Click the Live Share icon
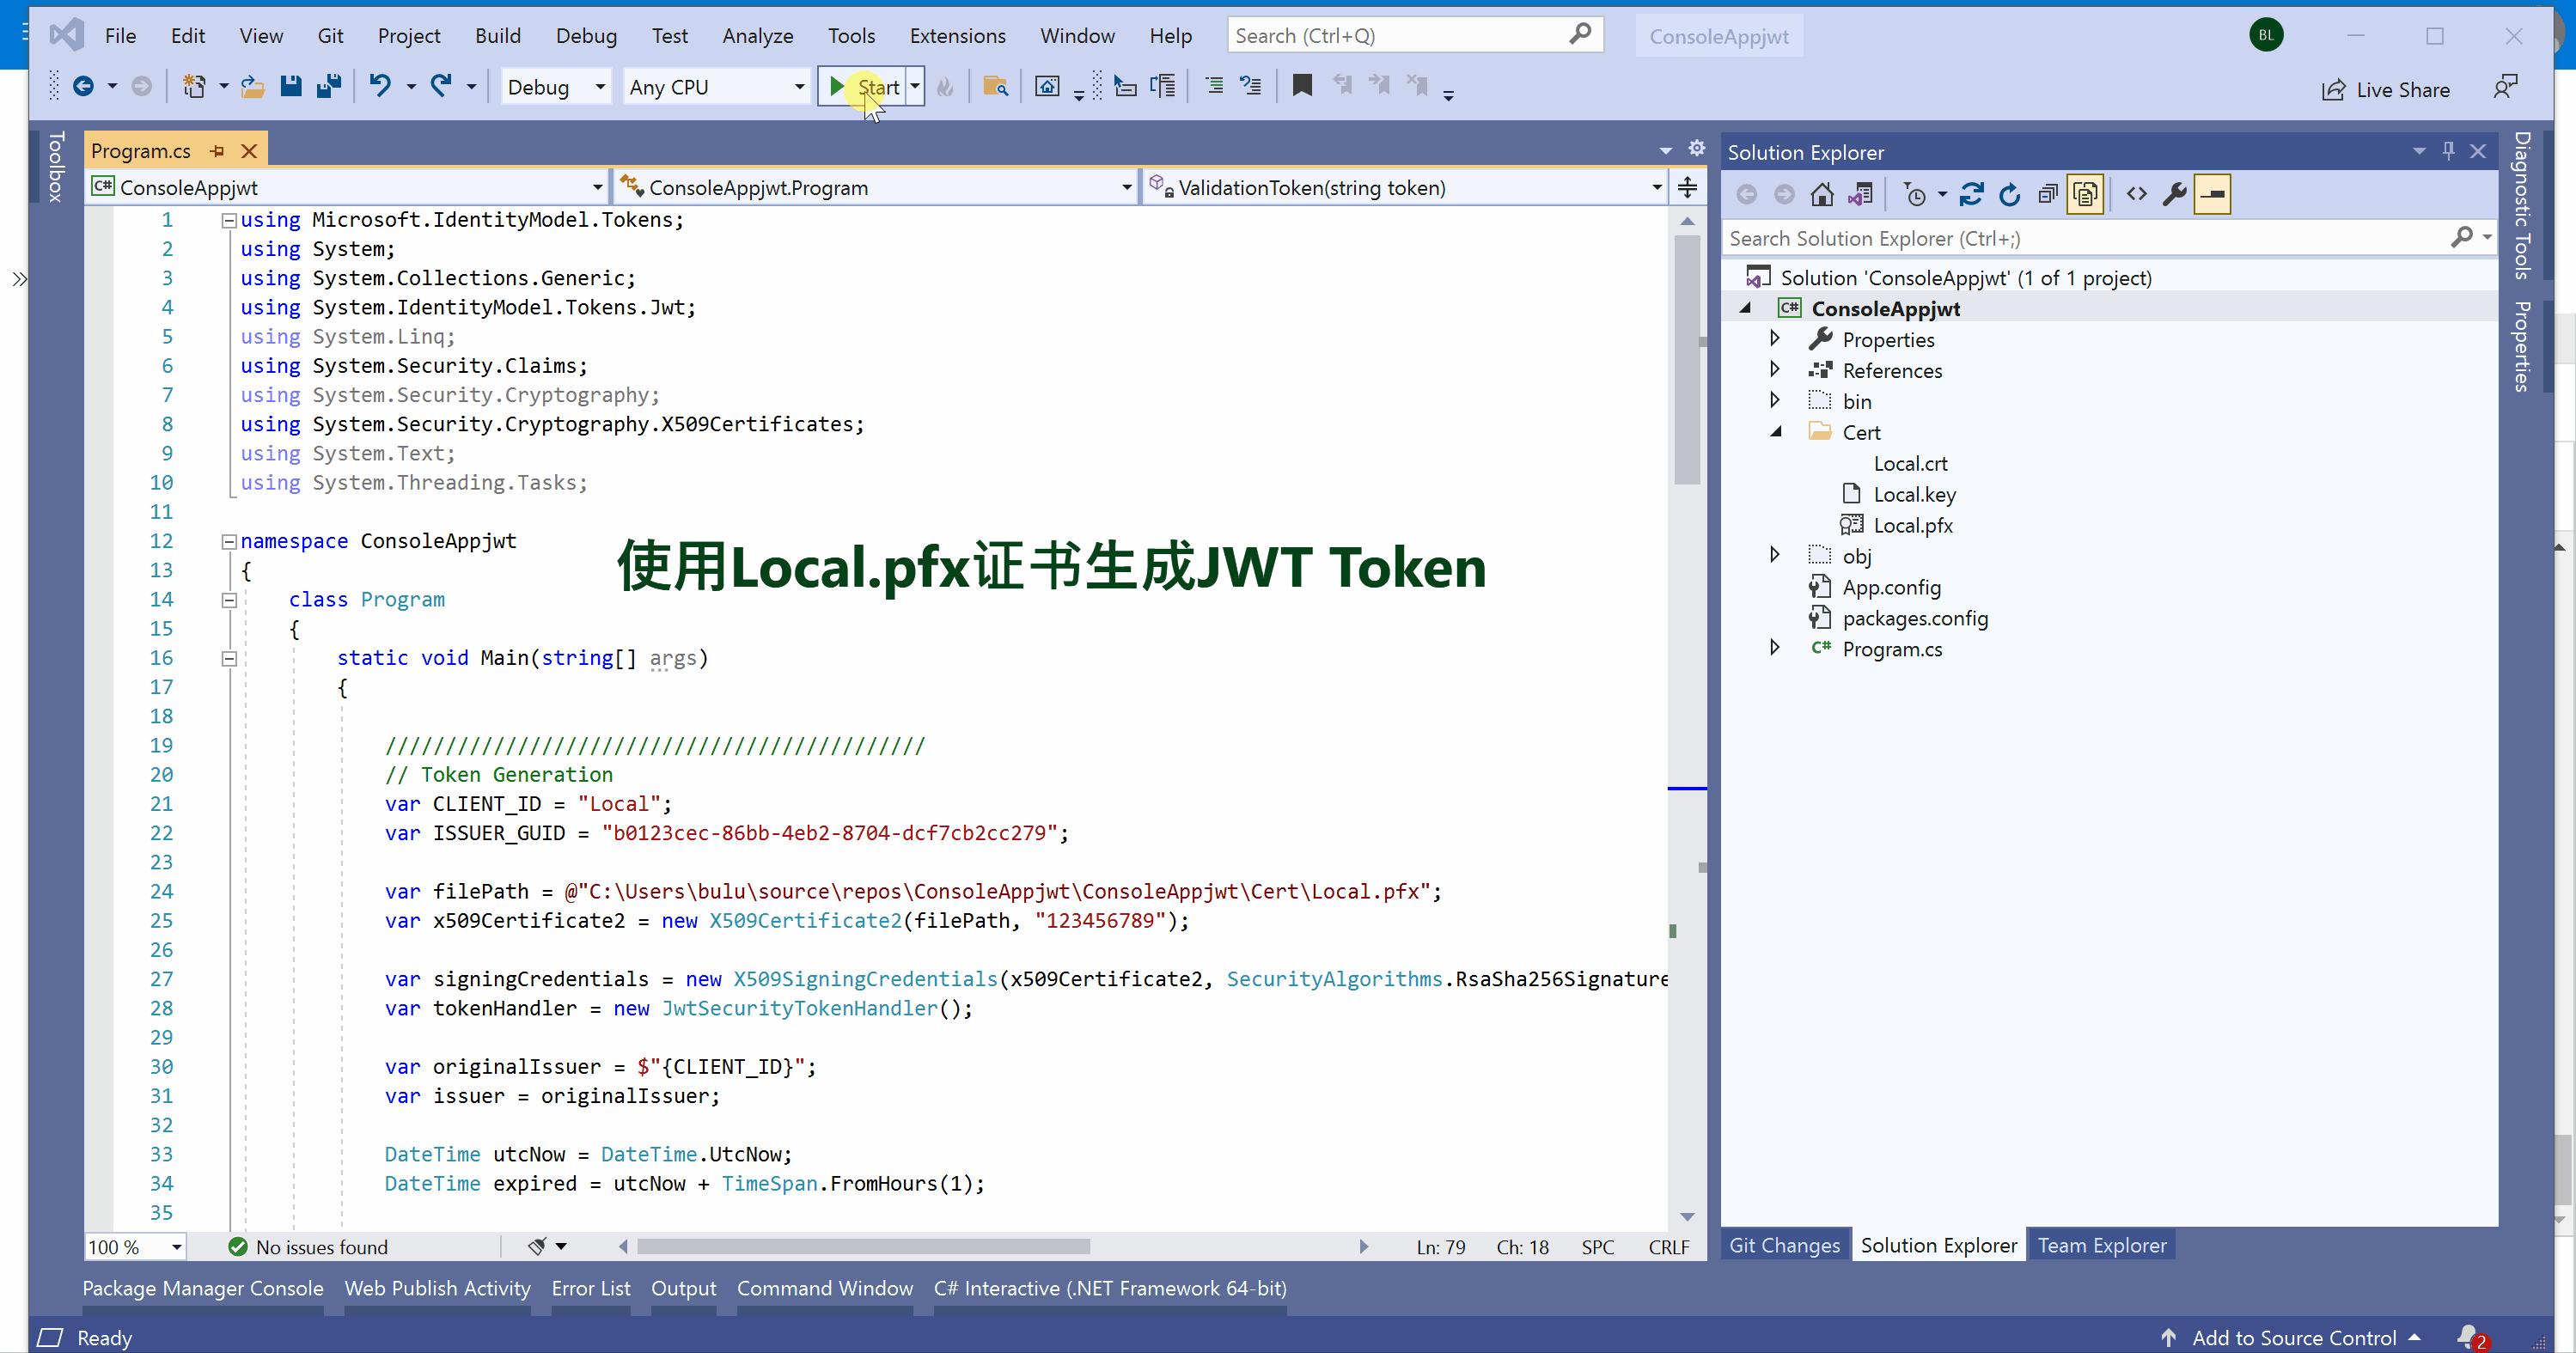Screen dimensions: 2576x1353 (x=2386, y=90)
